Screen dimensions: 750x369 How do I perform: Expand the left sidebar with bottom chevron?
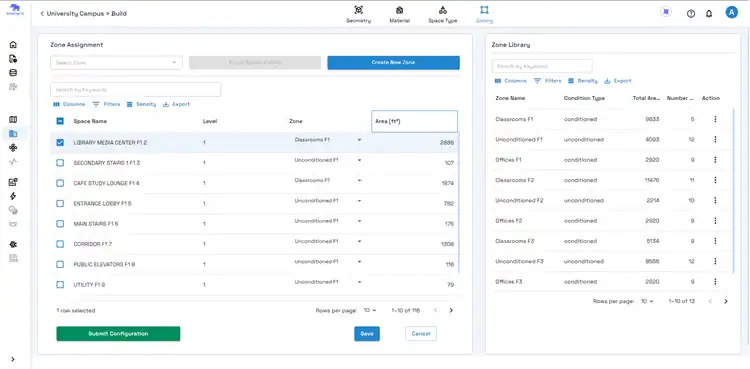[x=13, y=359]
